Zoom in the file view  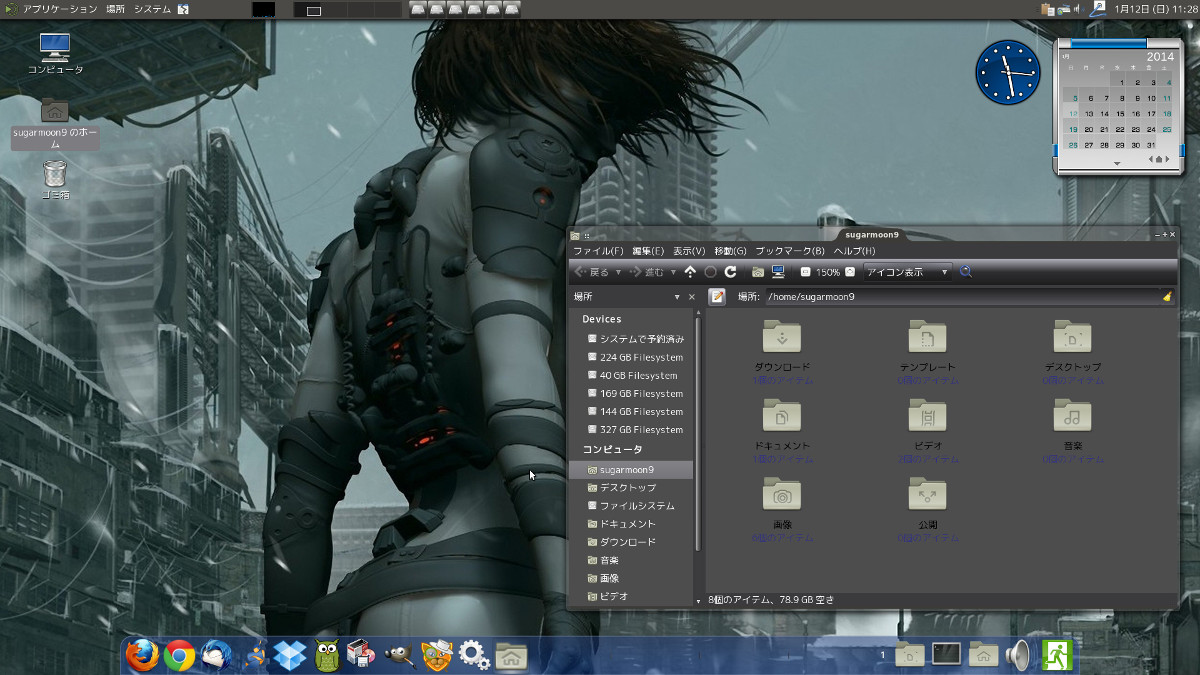tap(850, 272)
